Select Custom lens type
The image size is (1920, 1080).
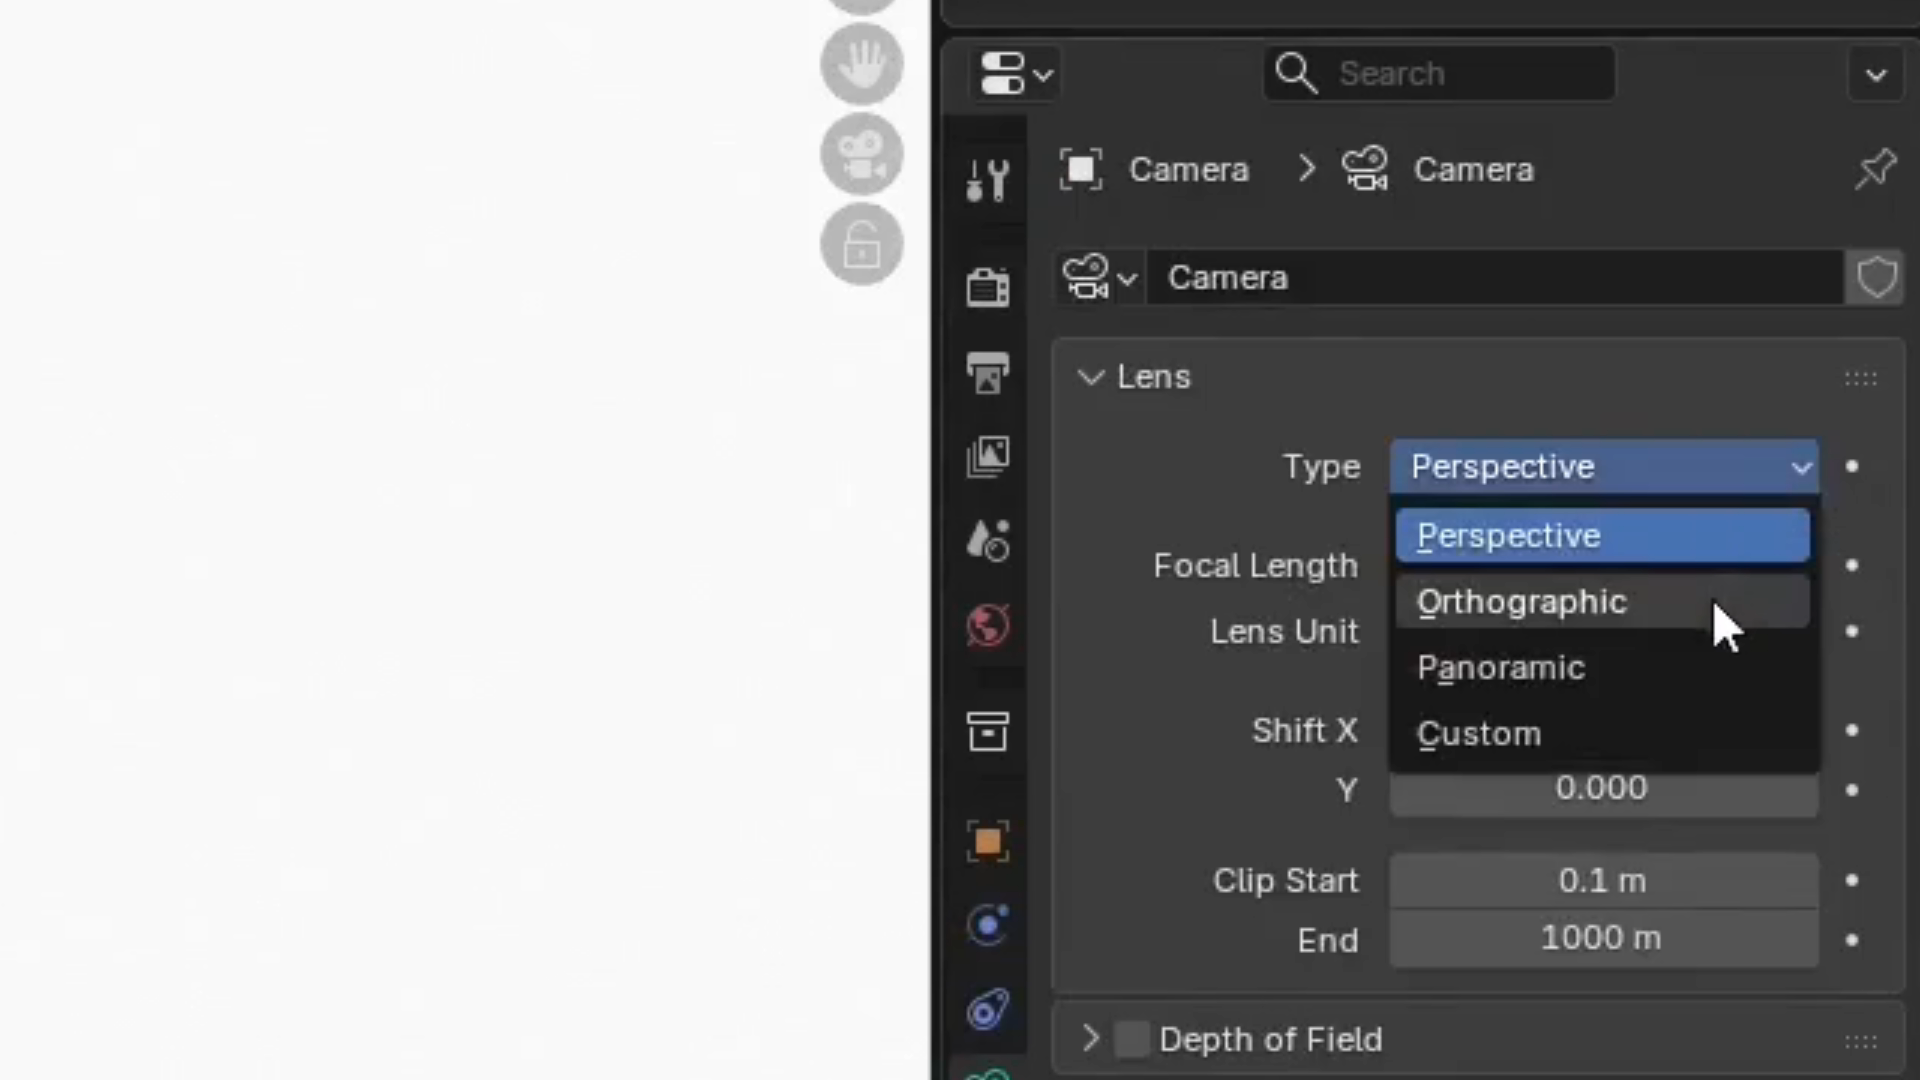1603,734
